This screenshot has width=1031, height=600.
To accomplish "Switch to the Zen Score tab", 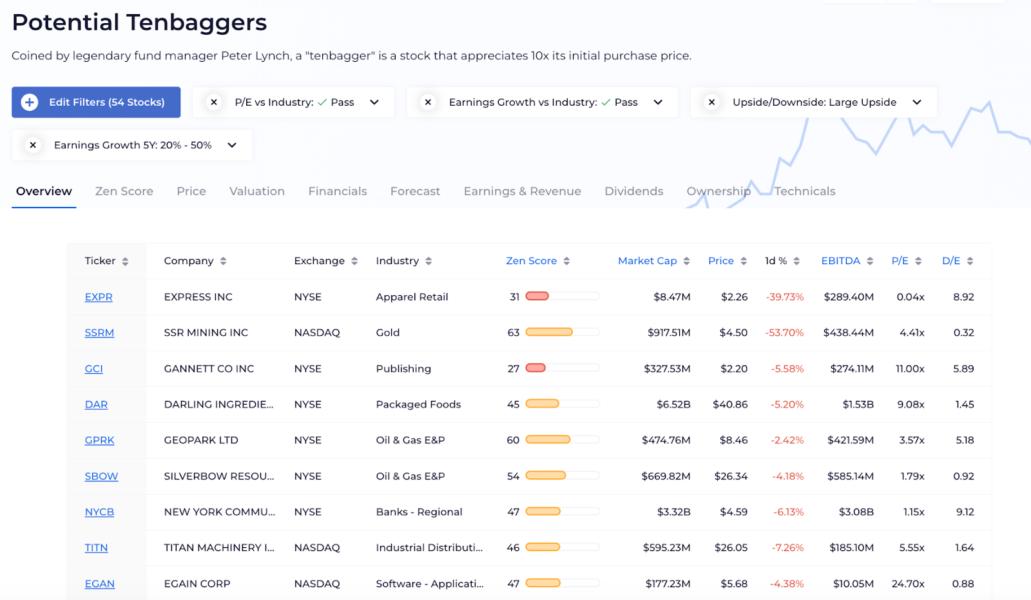I will coord(124,191).
